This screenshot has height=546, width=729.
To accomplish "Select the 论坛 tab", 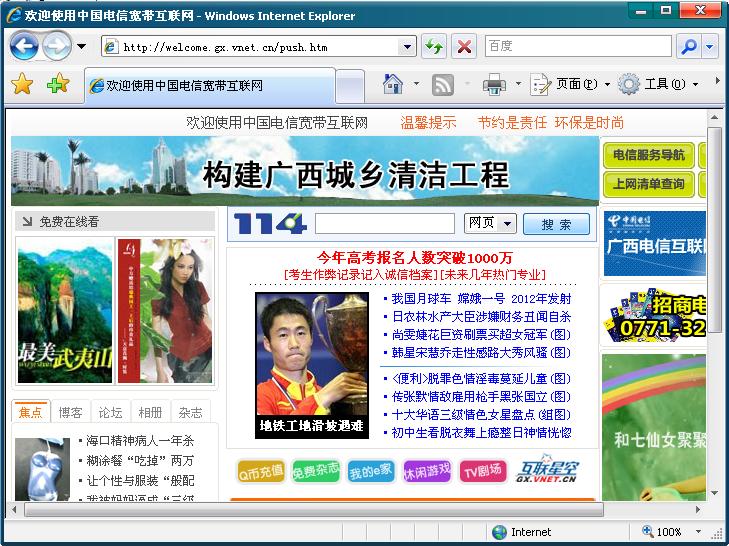I will click(x=110, y=412).
